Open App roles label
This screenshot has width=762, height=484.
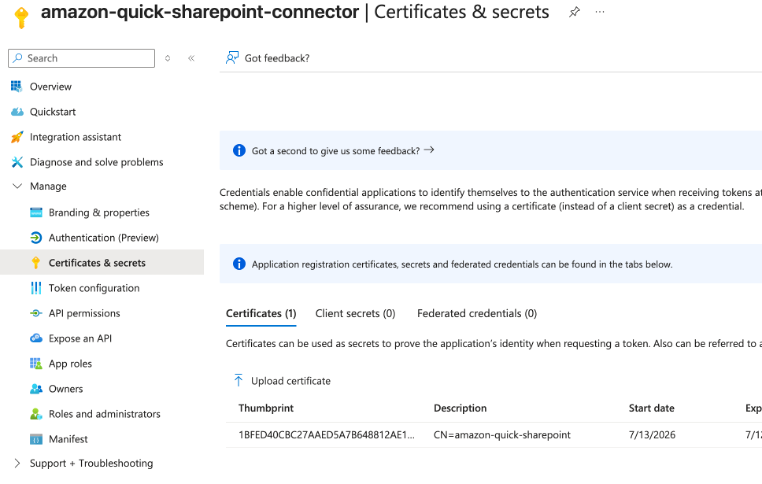coord(70,363)
